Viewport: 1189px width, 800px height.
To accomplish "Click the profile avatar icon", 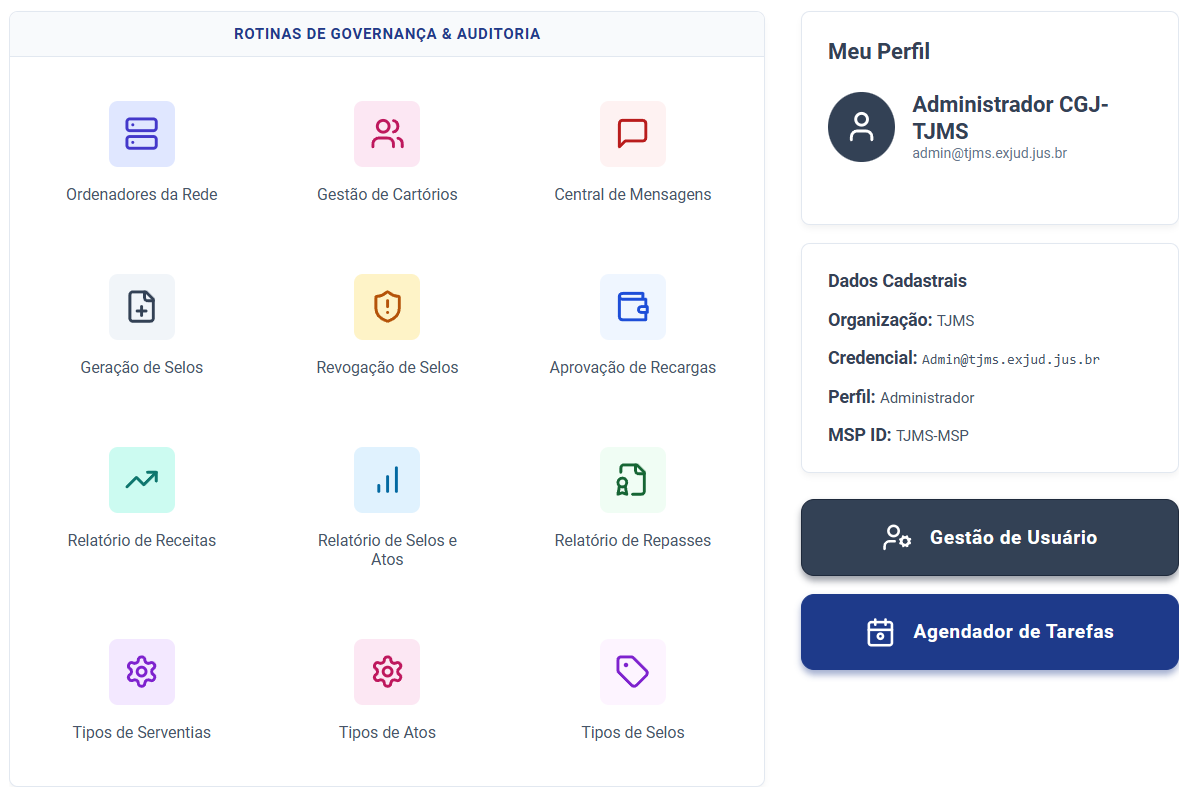I will 861,127.
